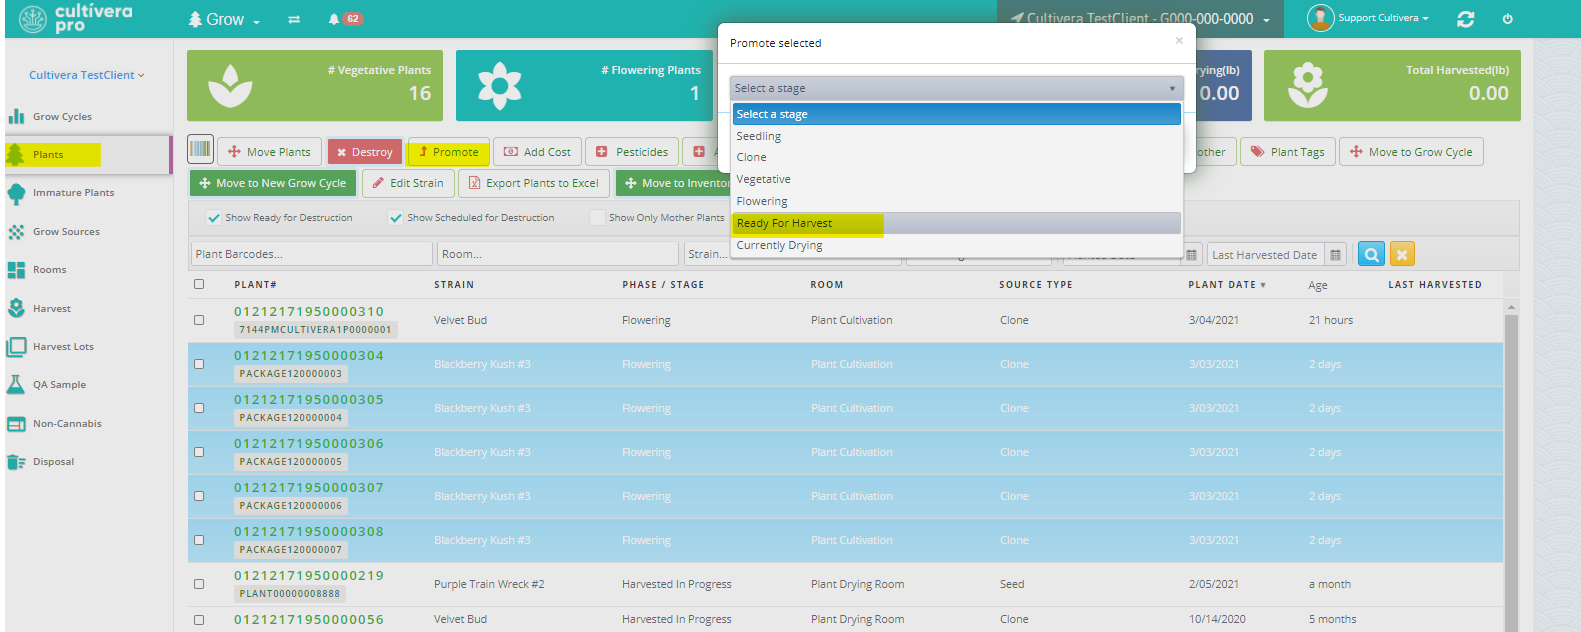
Task: Click the Pesticides button
Action: coord(632,152)
